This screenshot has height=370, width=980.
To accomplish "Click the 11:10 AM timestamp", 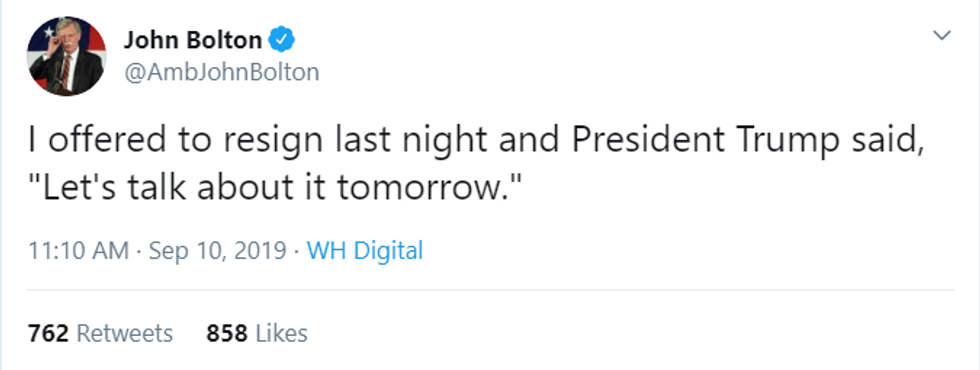I will click(78, 251).
